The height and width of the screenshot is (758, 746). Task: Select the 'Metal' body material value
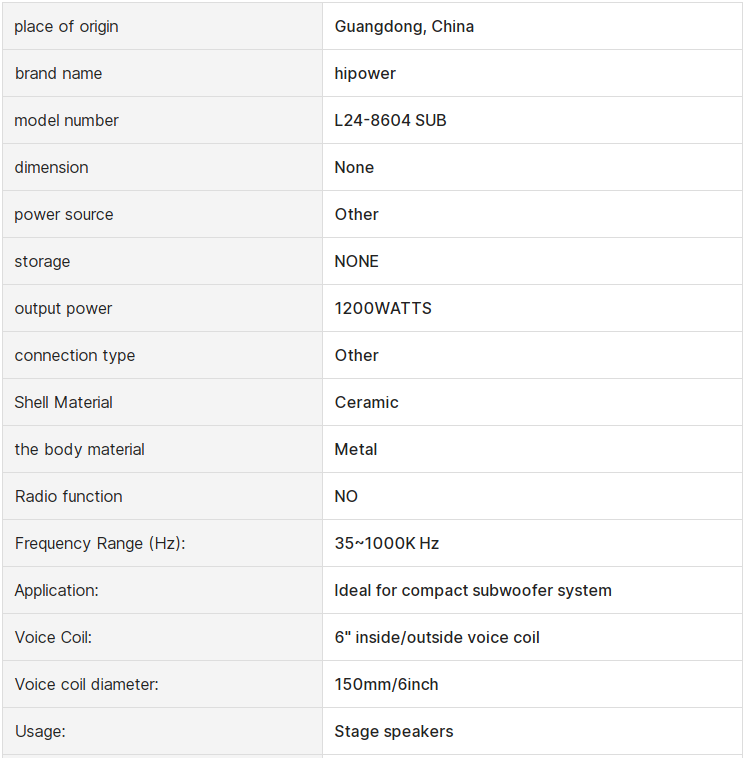pos(356,450)
